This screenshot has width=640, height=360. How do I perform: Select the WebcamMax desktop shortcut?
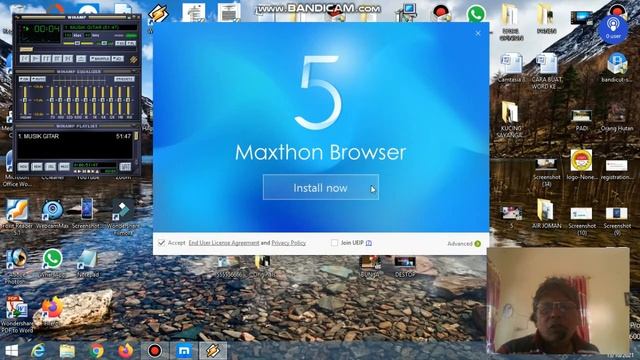click(52, 214)
